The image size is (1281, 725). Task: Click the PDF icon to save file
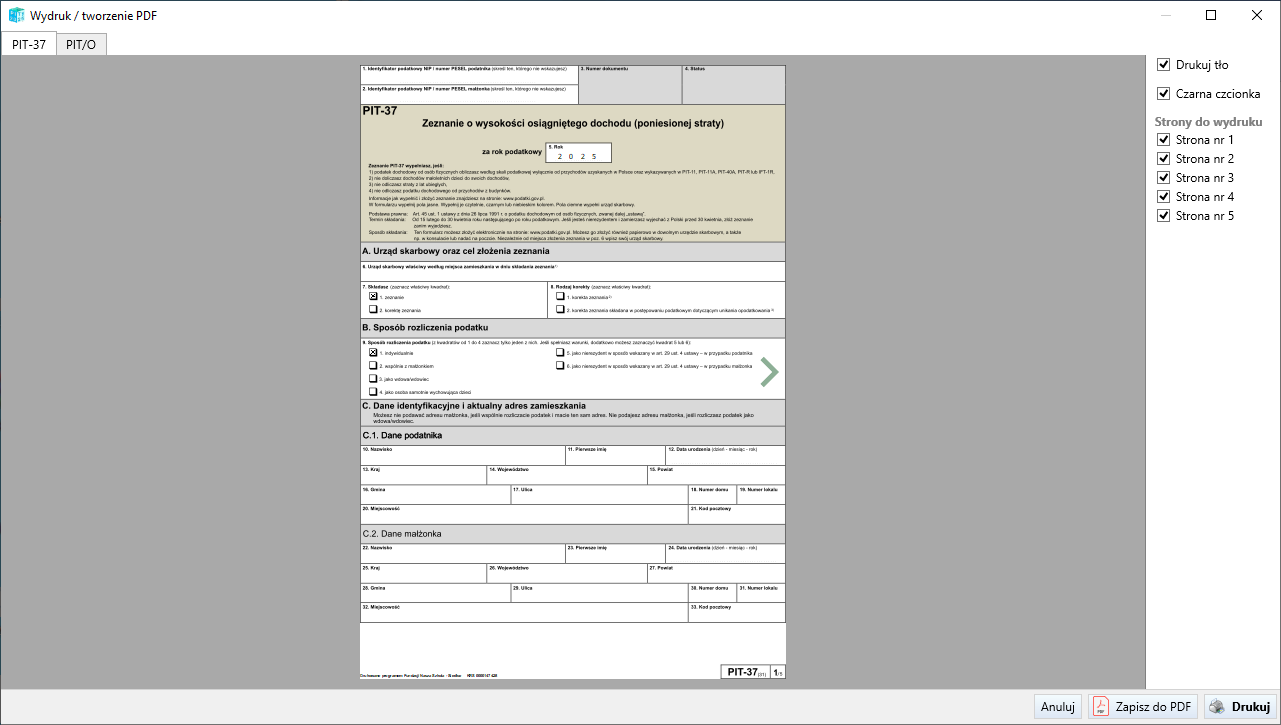click(x=1101, y=706)
